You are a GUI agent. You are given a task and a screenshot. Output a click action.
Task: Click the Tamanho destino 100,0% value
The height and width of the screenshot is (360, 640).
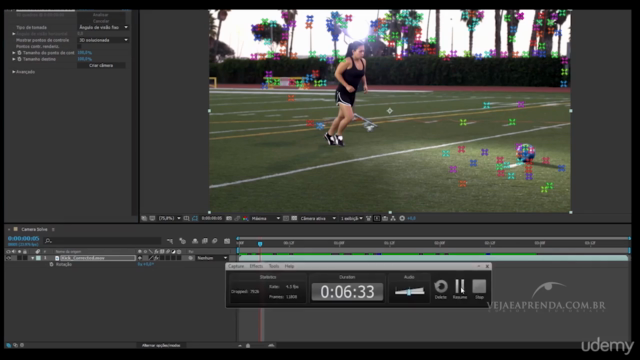tap(84, 59)
